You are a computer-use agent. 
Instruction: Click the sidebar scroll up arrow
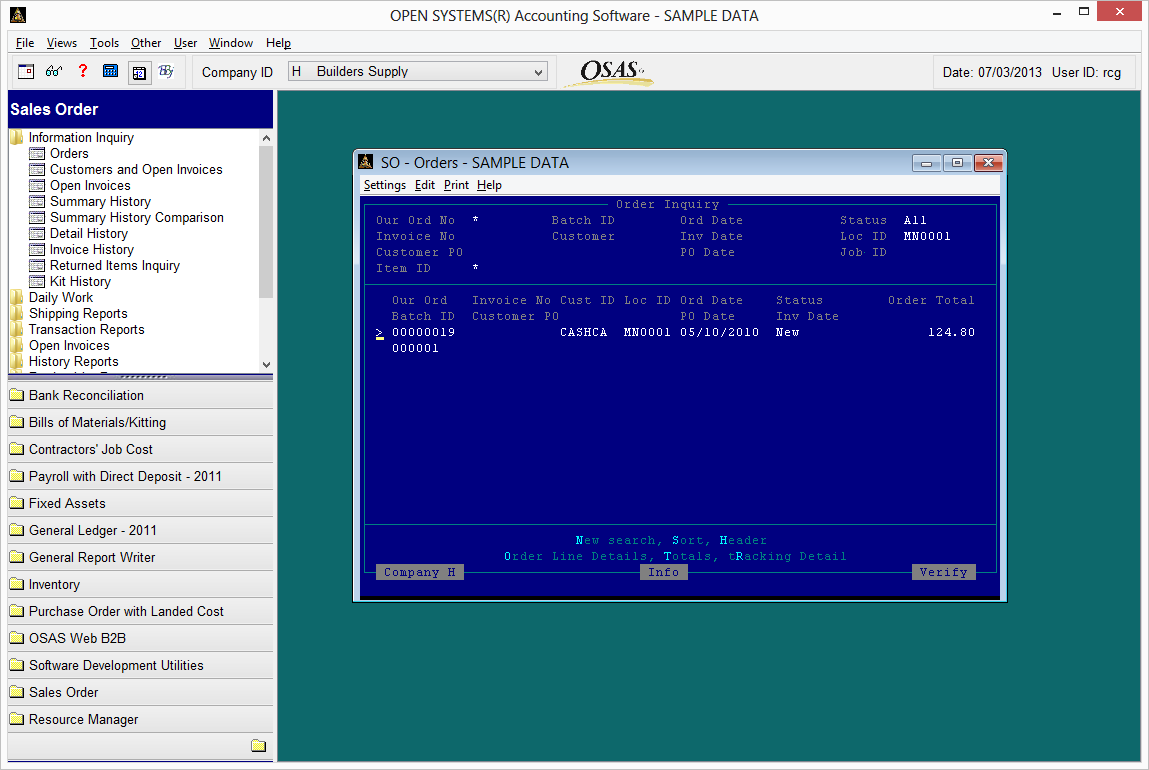click(266, 138)
